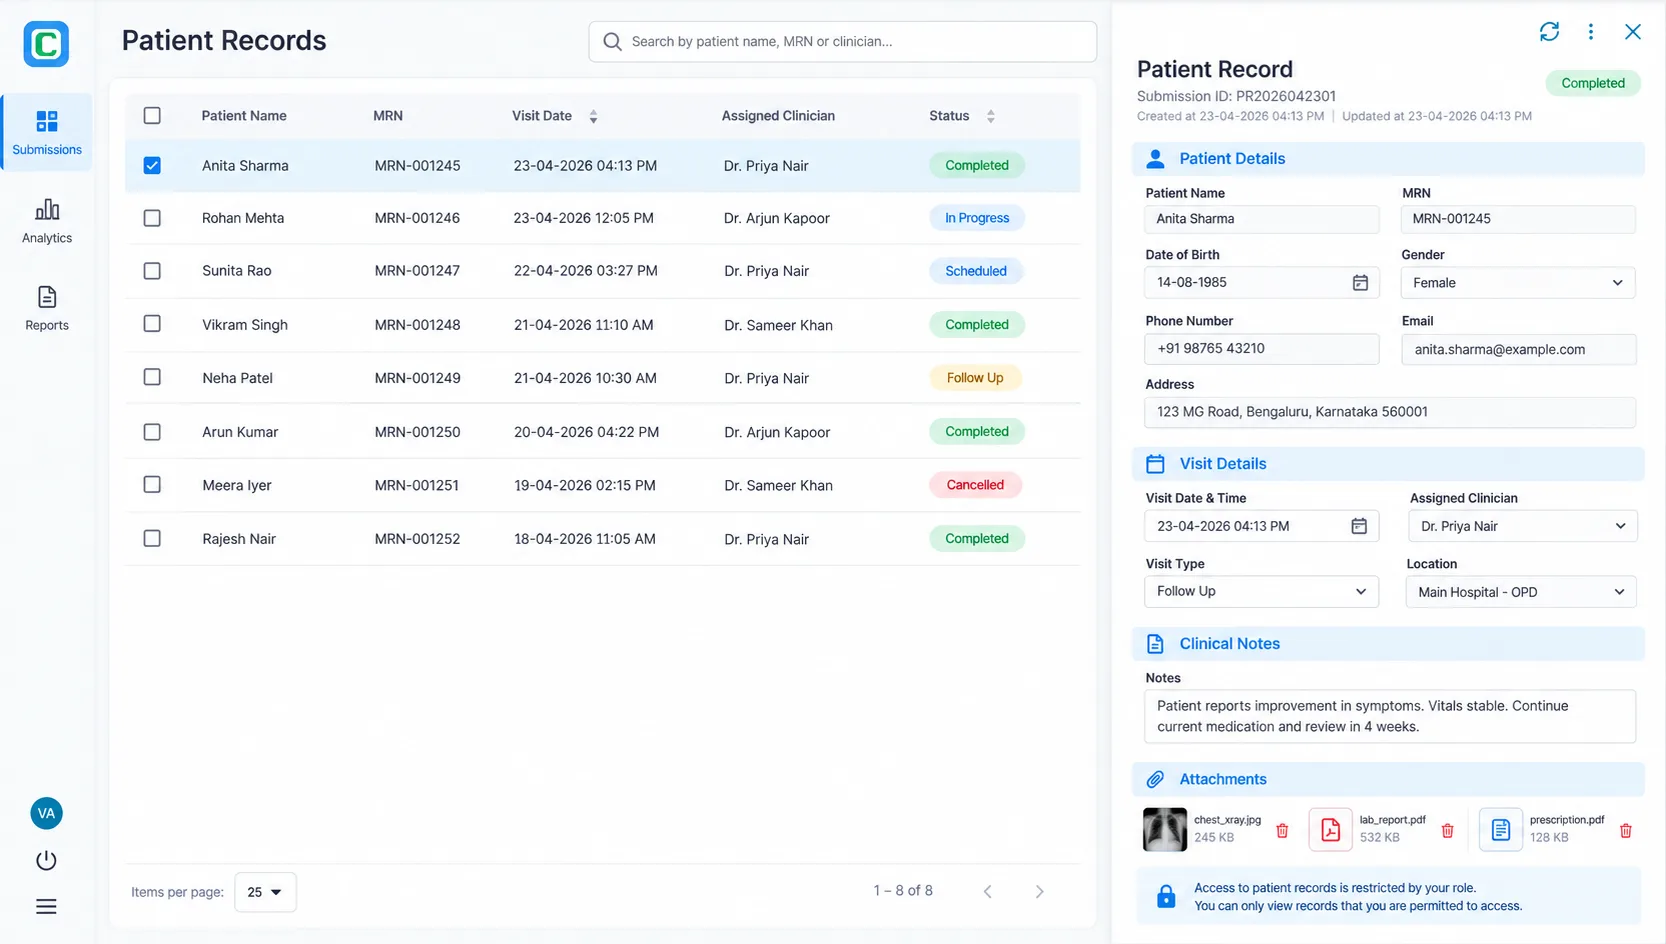Open the chest x-ray thumbnail

[x=1165, y=829]
